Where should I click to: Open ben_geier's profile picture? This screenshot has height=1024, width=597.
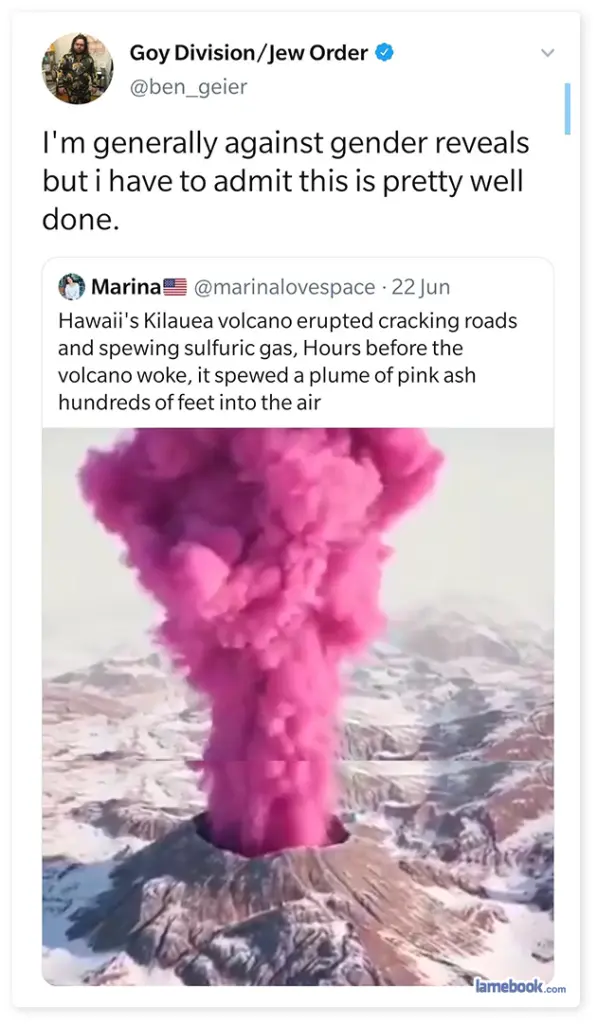tap(77, 68)
